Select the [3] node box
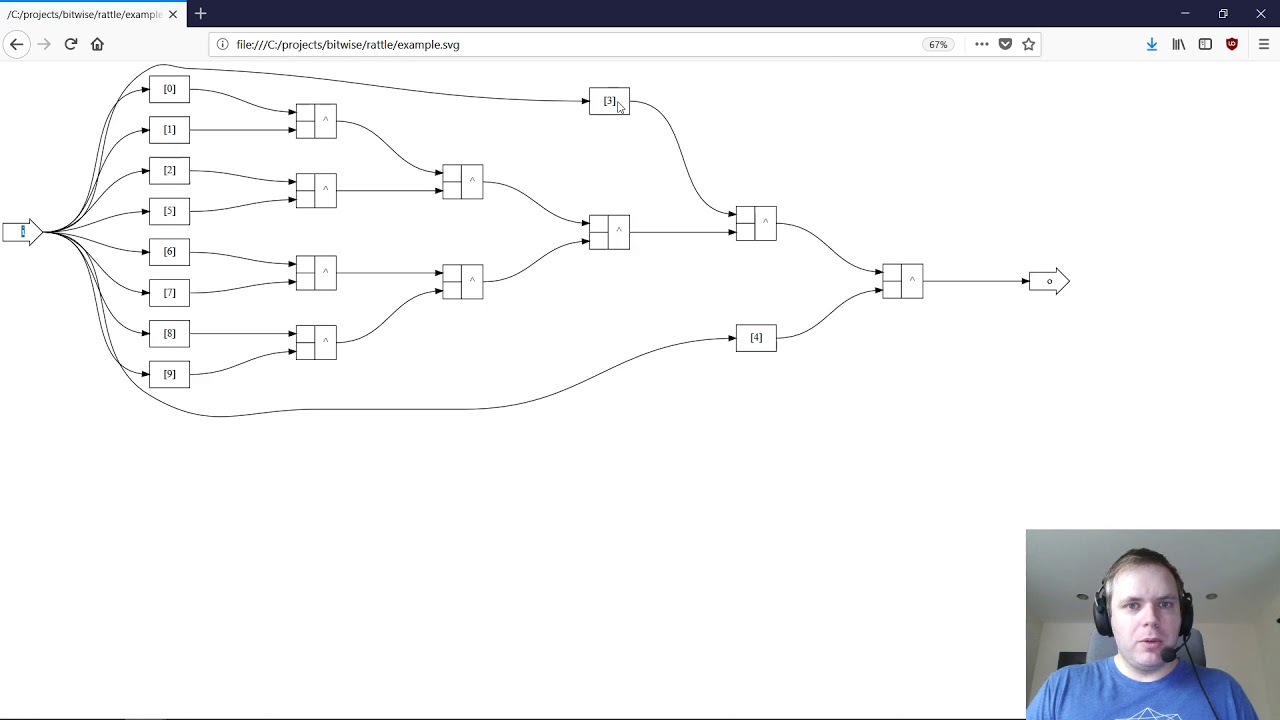The image size is (1280, 720). coord(609,101)
